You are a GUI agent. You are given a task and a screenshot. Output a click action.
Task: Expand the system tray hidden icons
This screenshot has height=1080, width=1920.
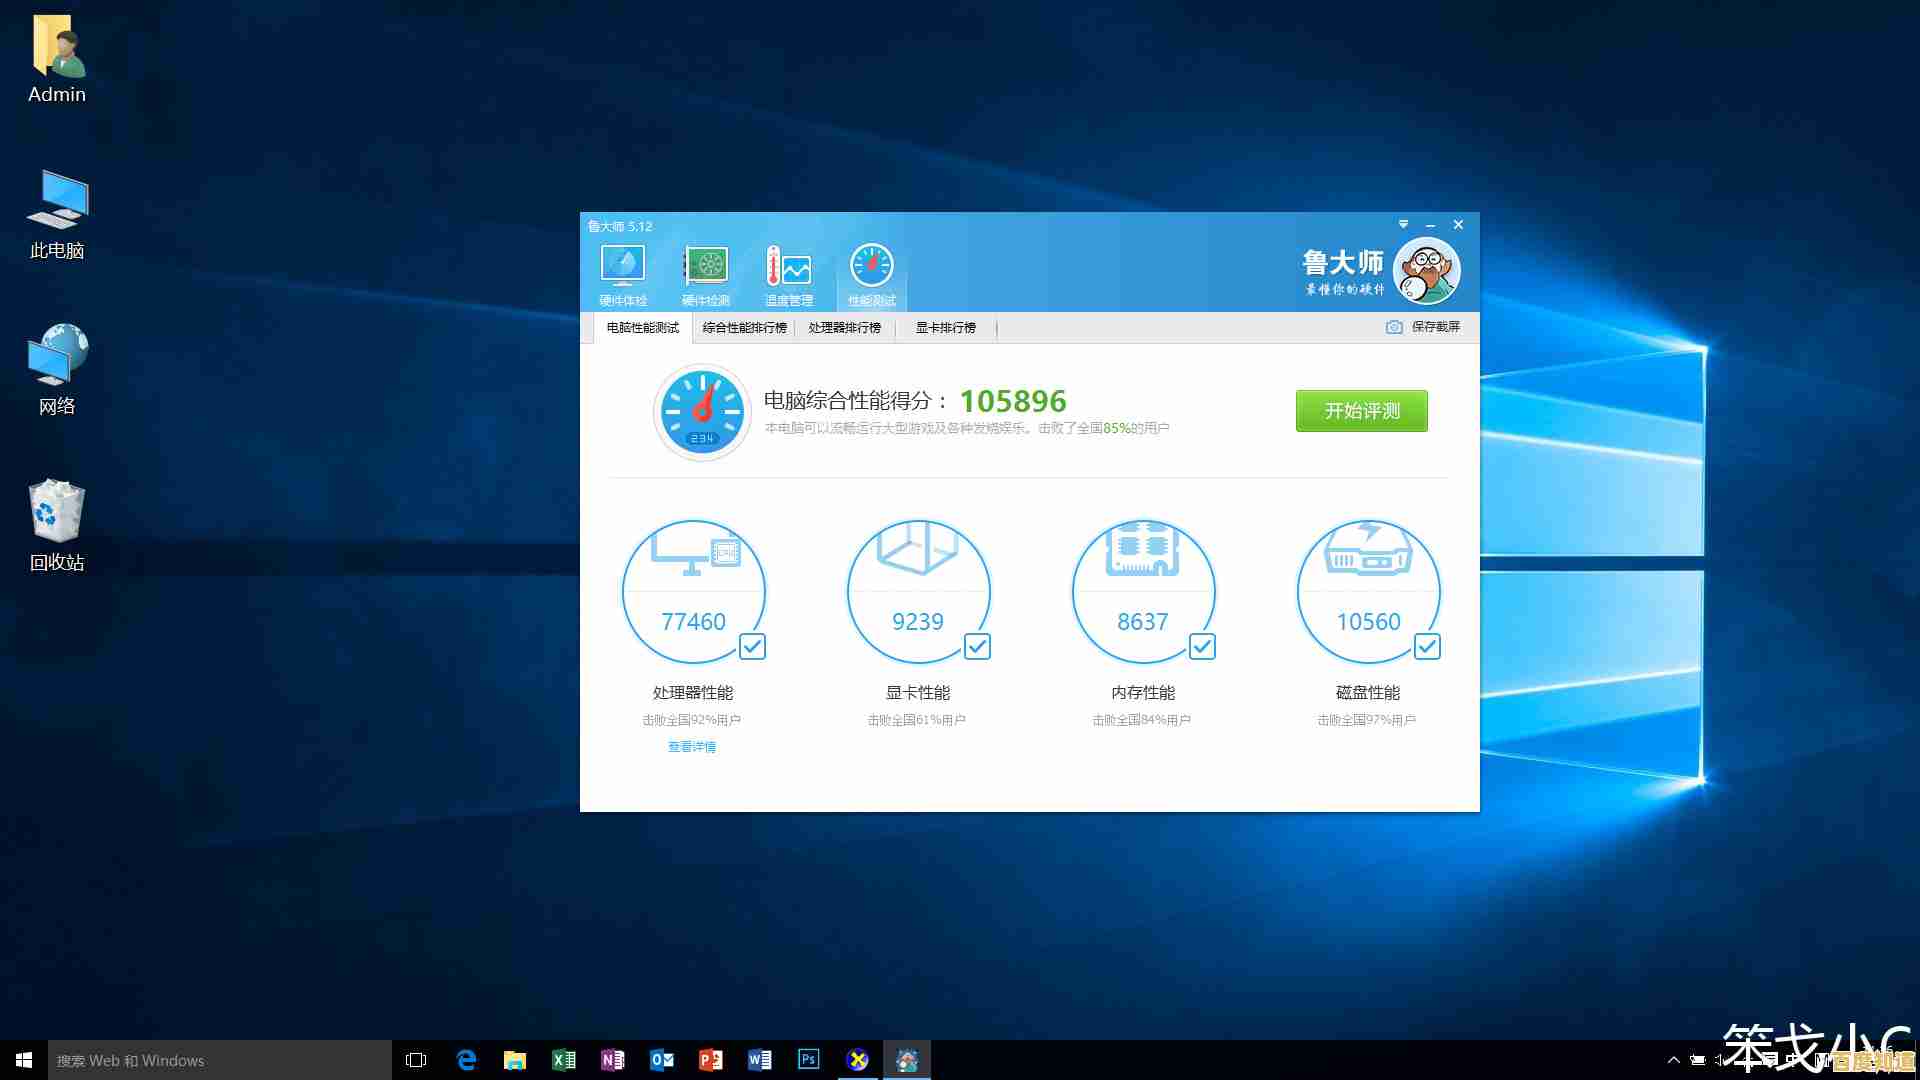(x=1673, y=1060)
